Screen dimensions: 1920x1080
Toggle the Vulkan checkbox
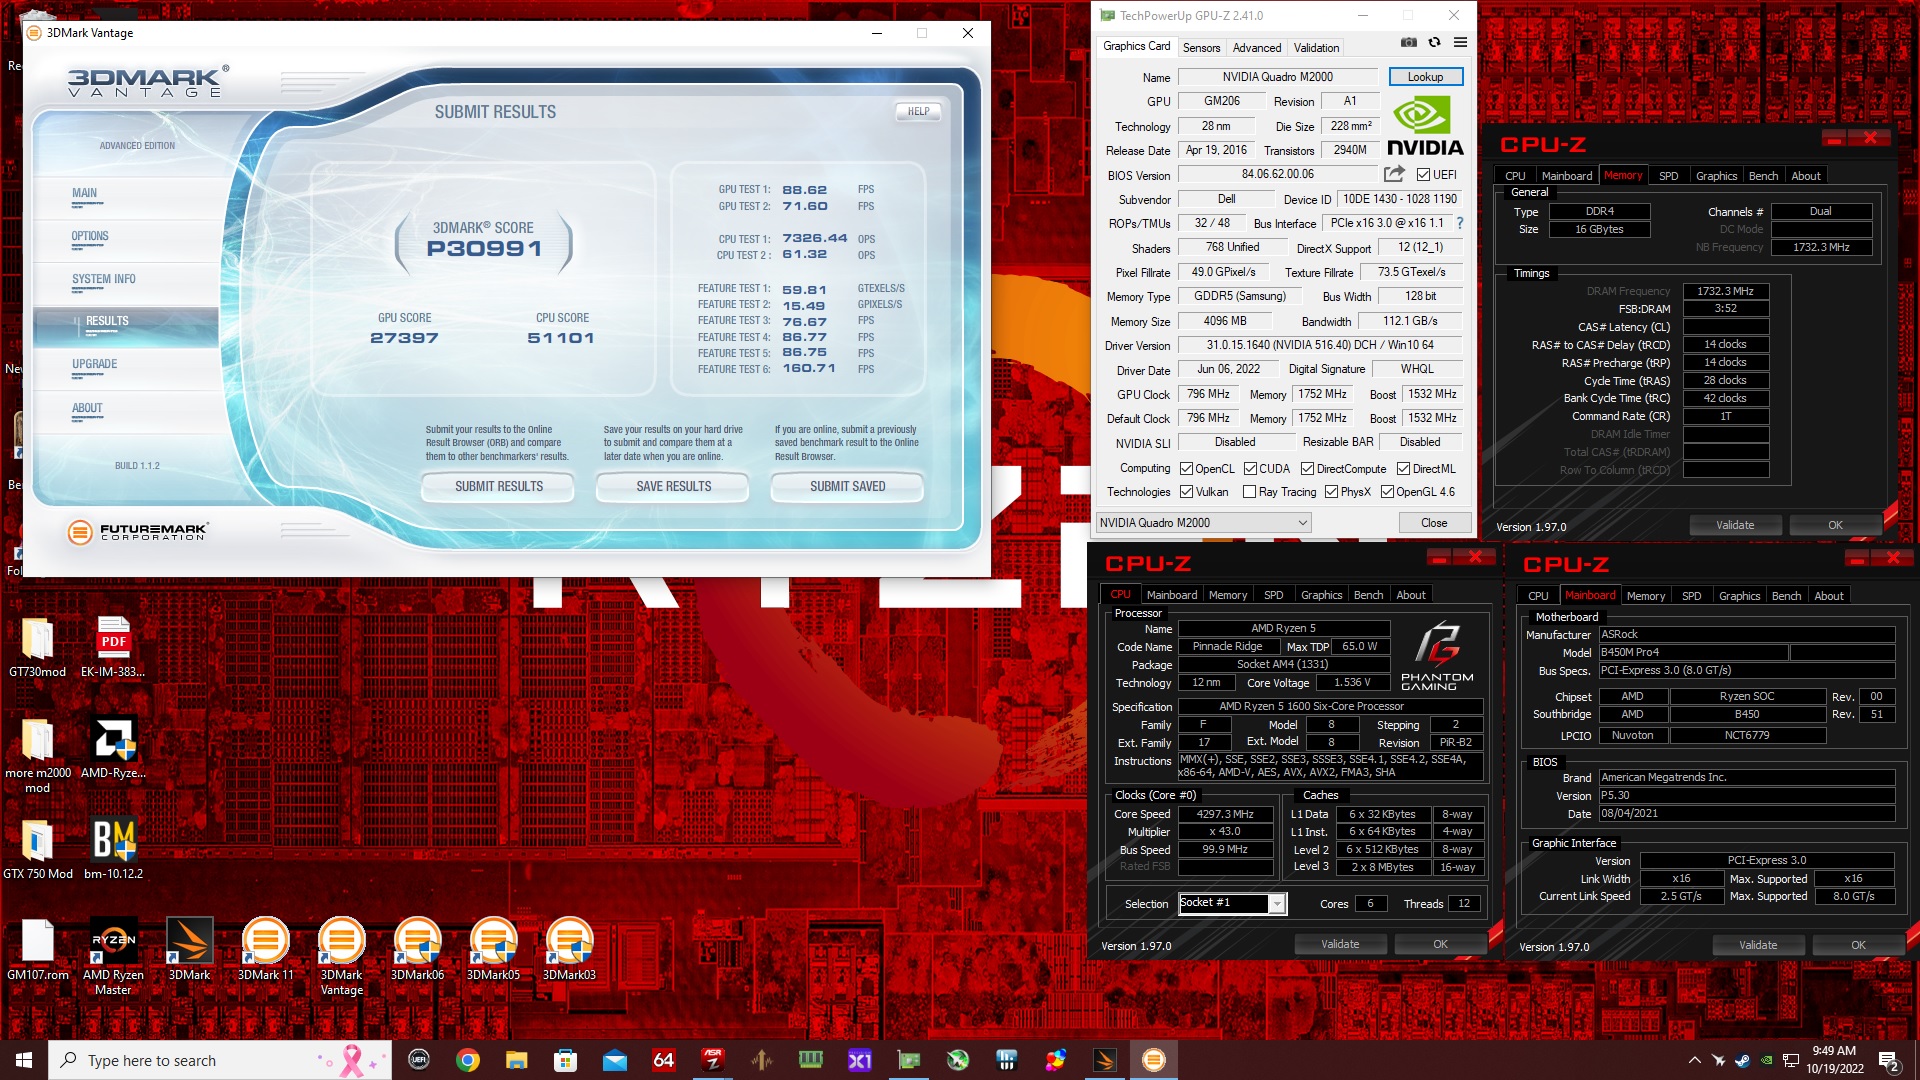1186,492
